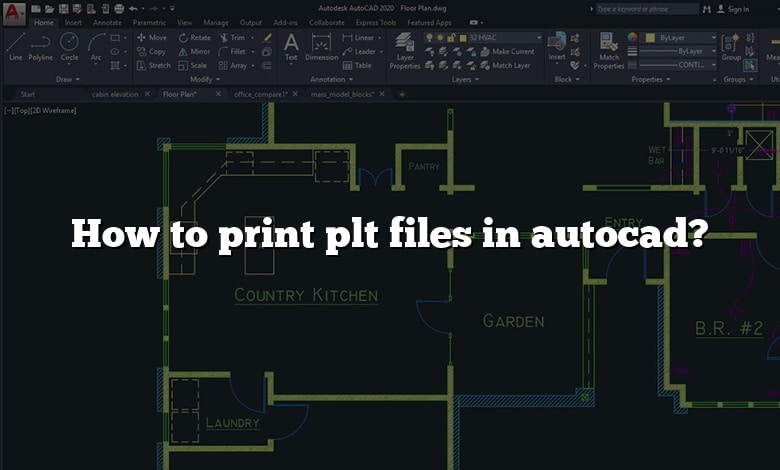Toggle layer lock padlock icon
This screenshot has height=470, width=780.
[451, 38]
